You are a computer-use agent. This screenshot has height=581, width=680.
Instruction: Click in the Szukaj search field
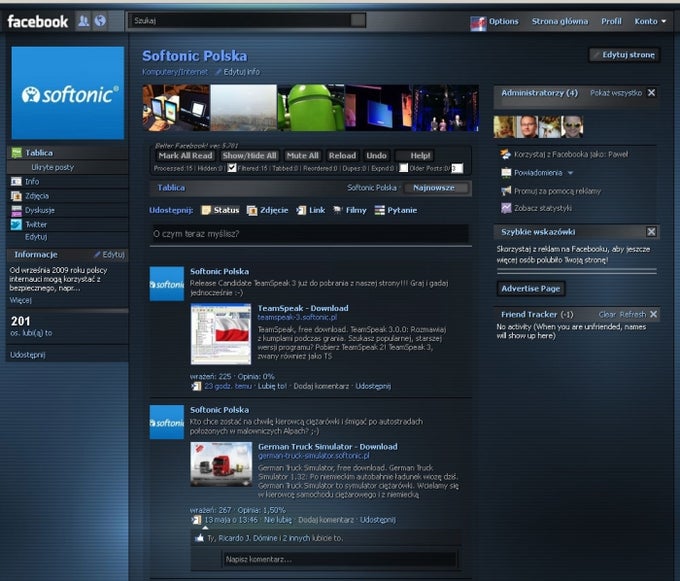pyautogui.click(x=240, y=20)
